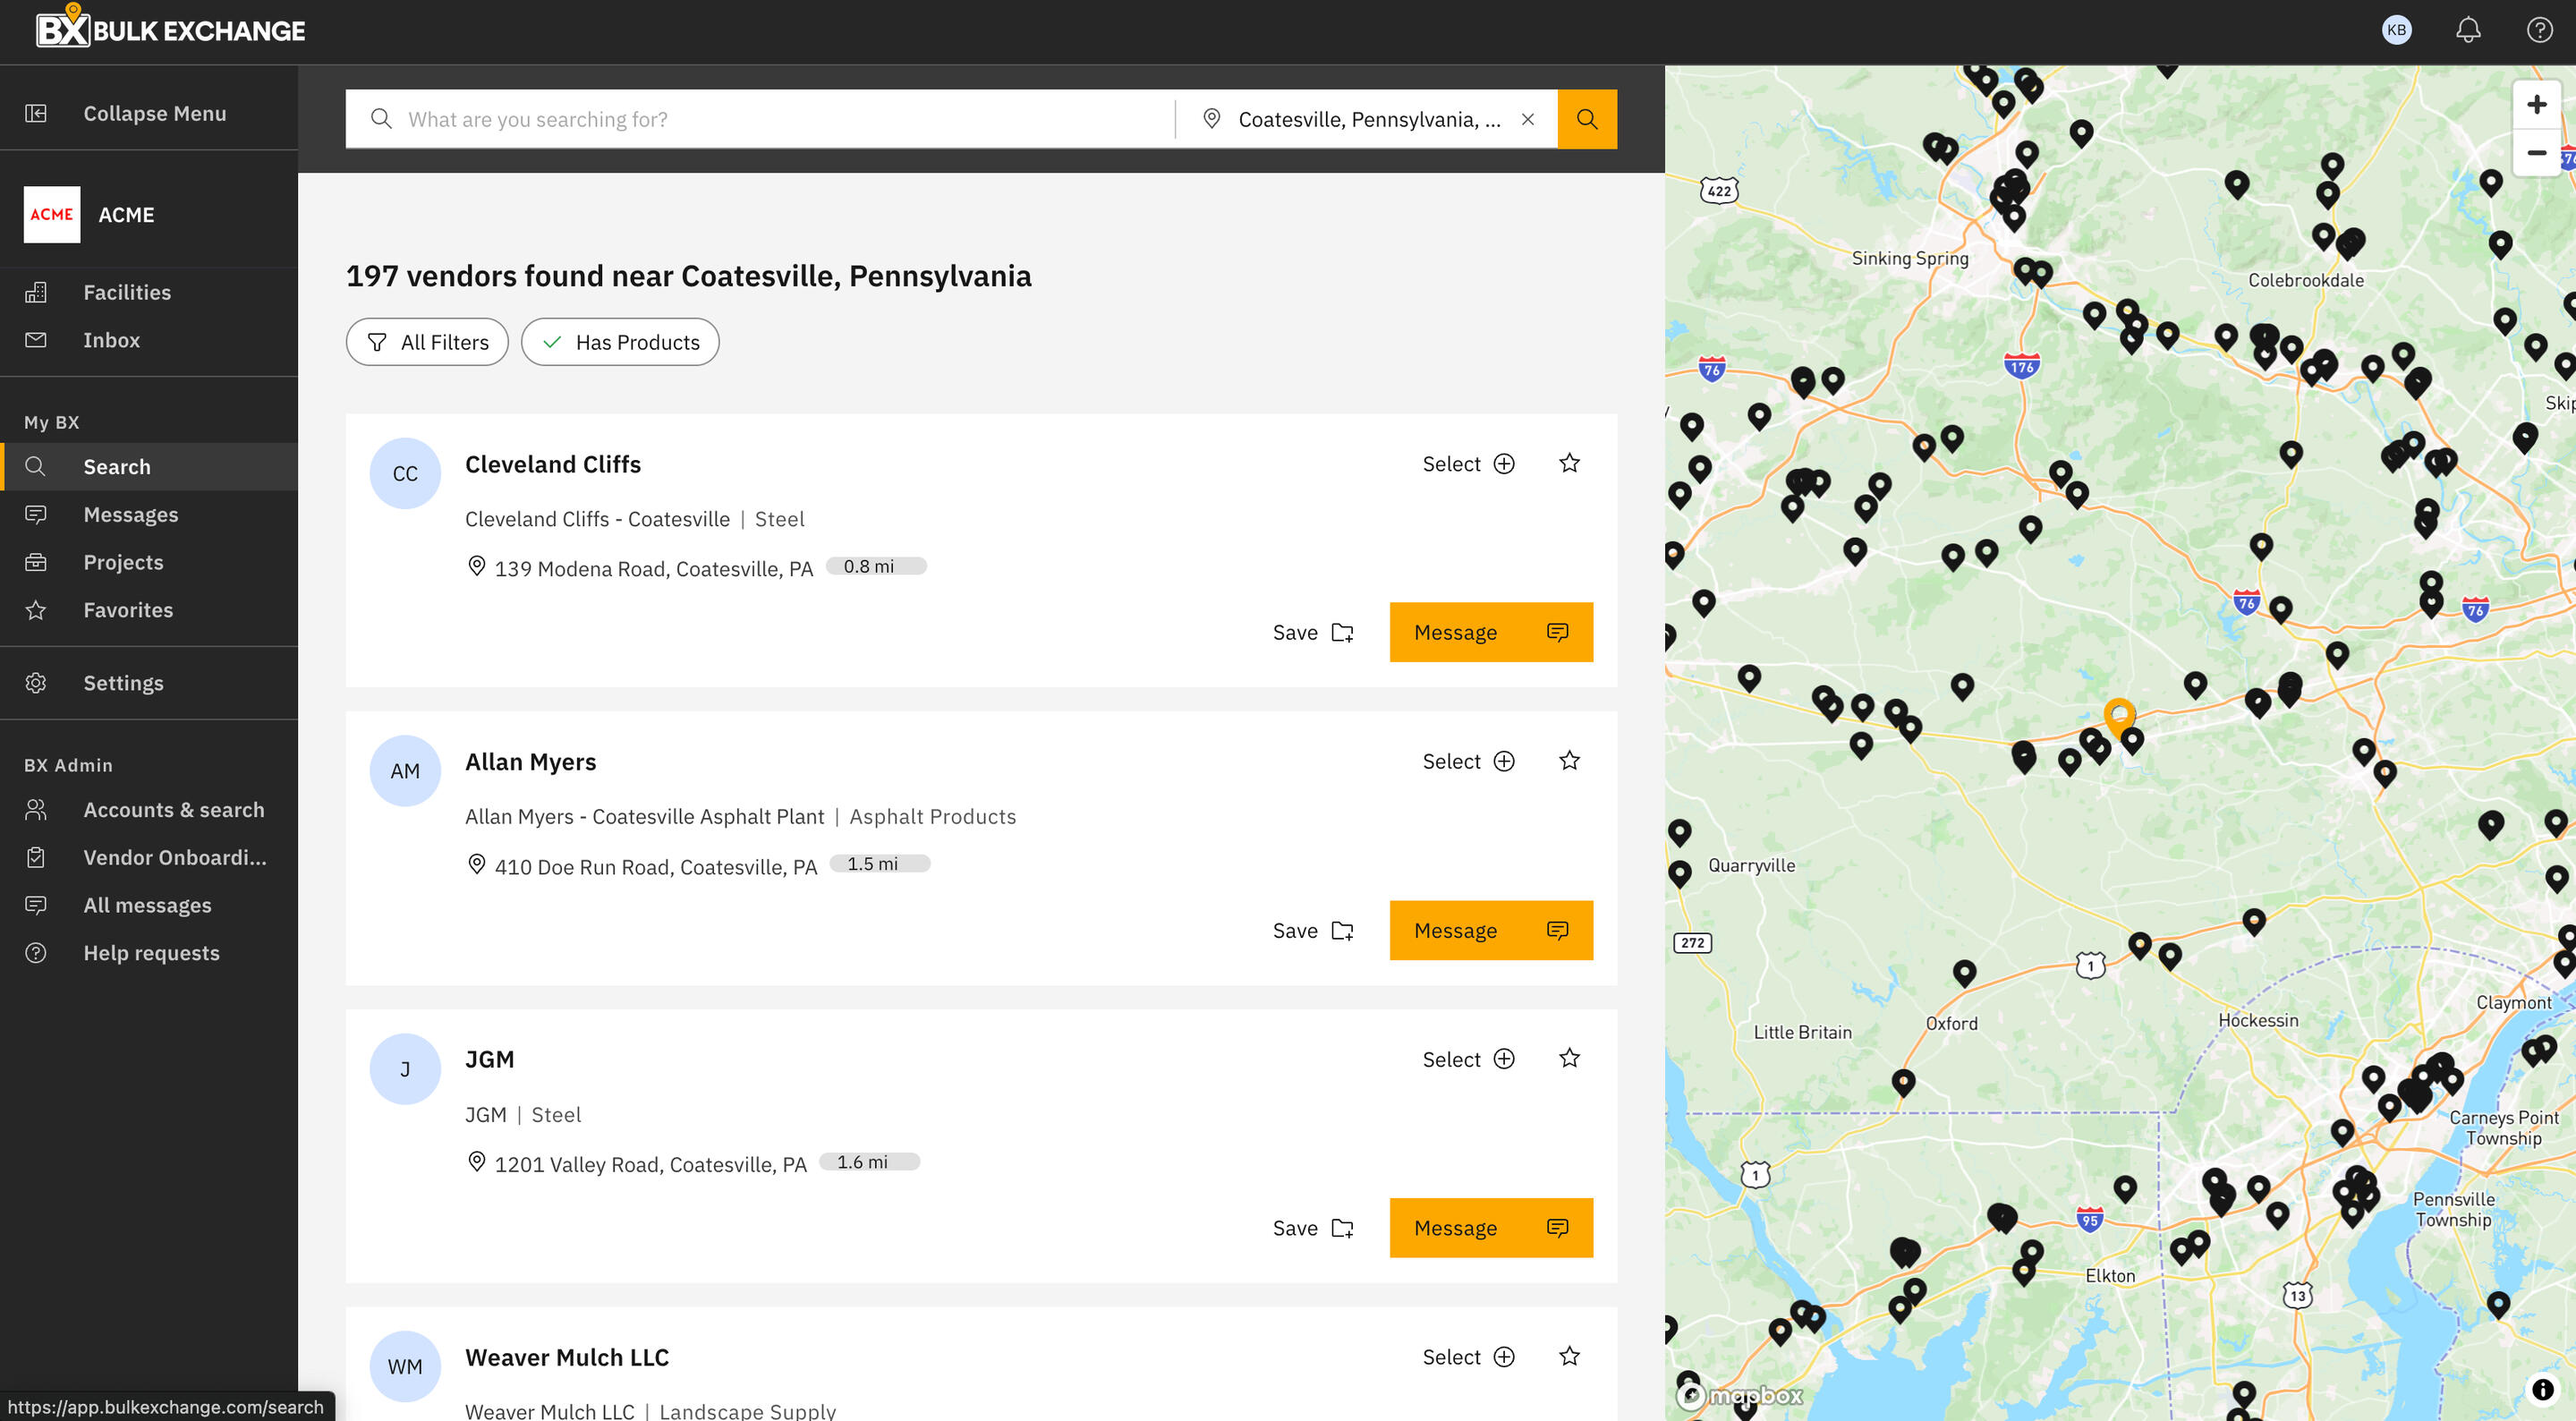
Task: Click the orange Coatesville map pin
Action: [x=2119, y=716]
